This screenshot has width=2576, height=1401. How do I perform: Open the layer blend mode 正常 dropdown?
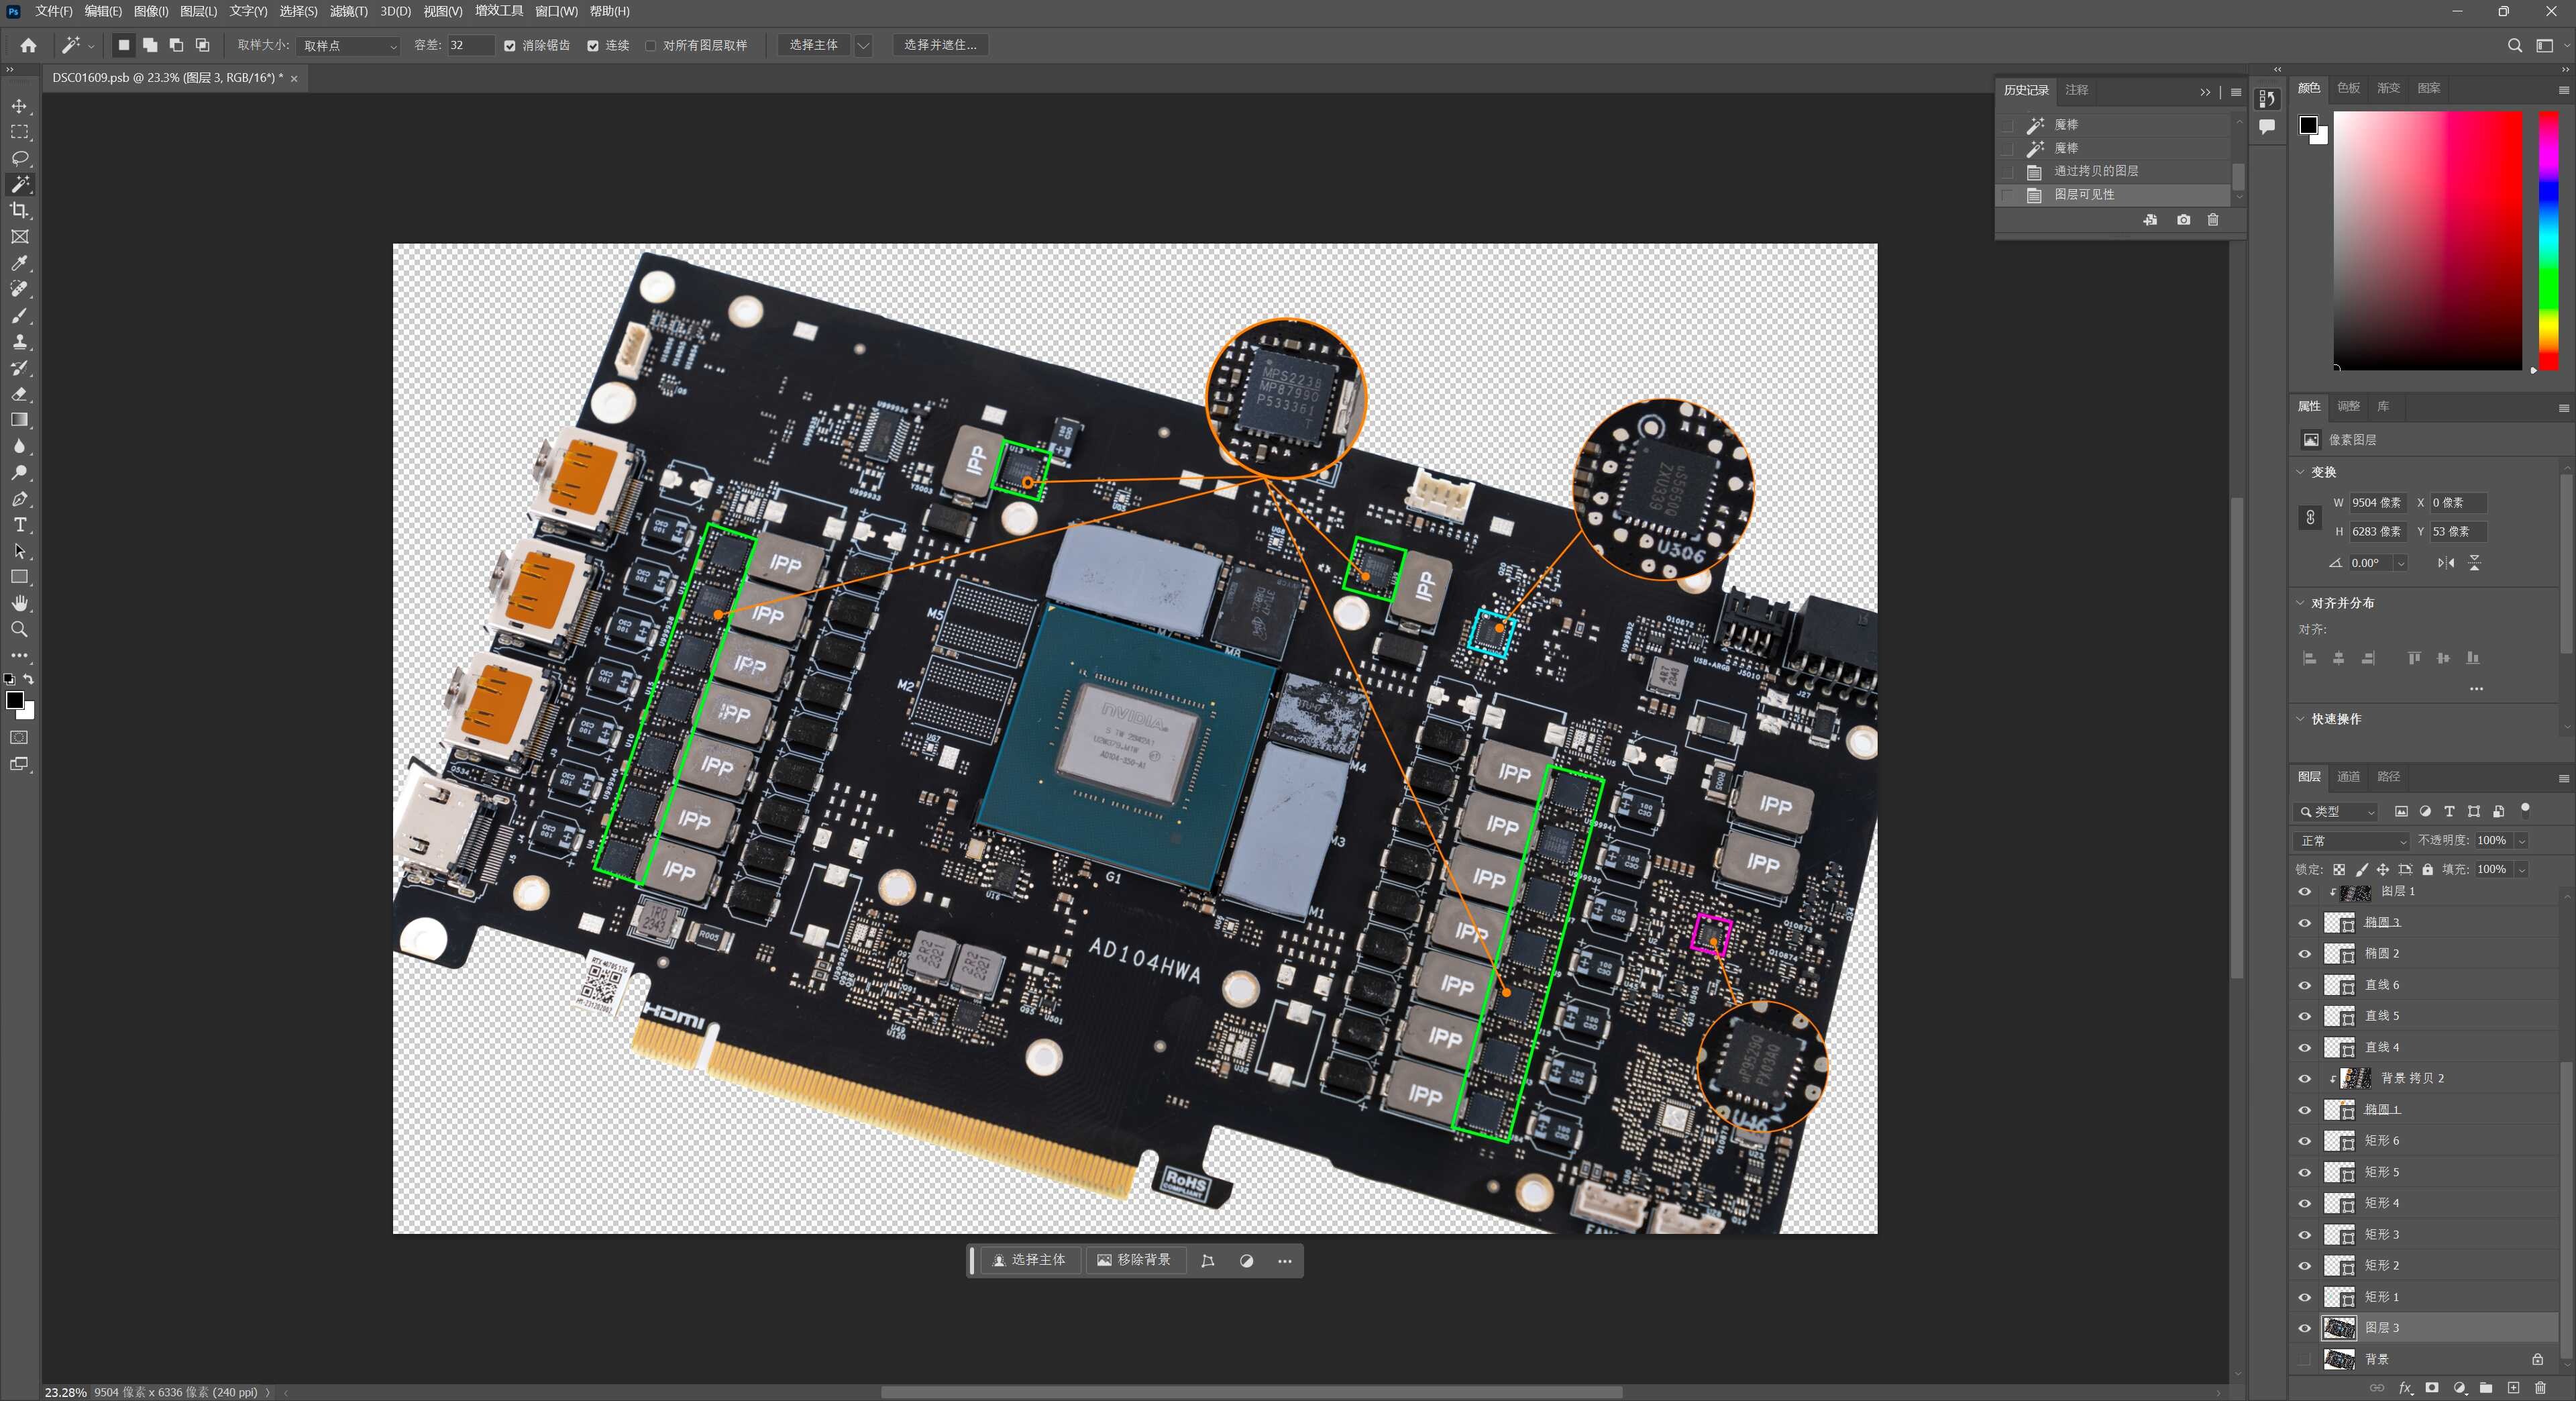click(x=2351, y=841)
